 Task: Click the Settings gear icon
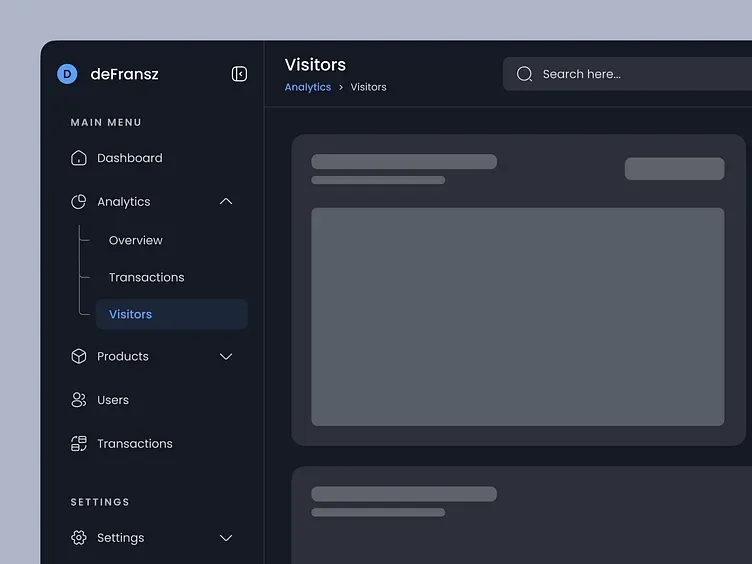point(79,538)
